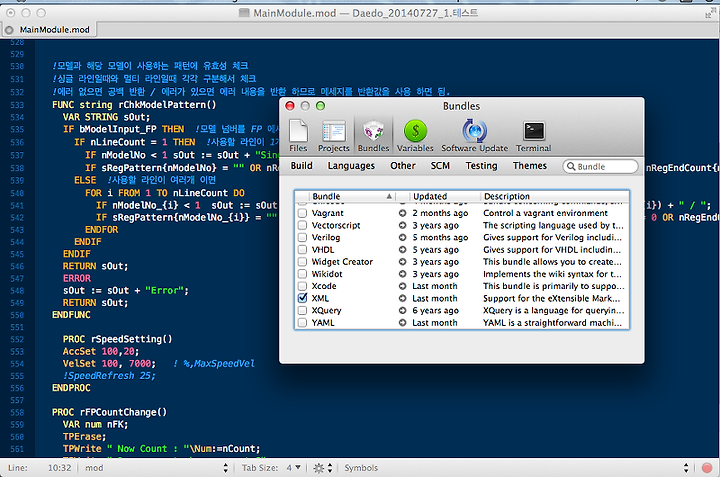Click the '6 years ago' updated cell for XQuery

435,310
